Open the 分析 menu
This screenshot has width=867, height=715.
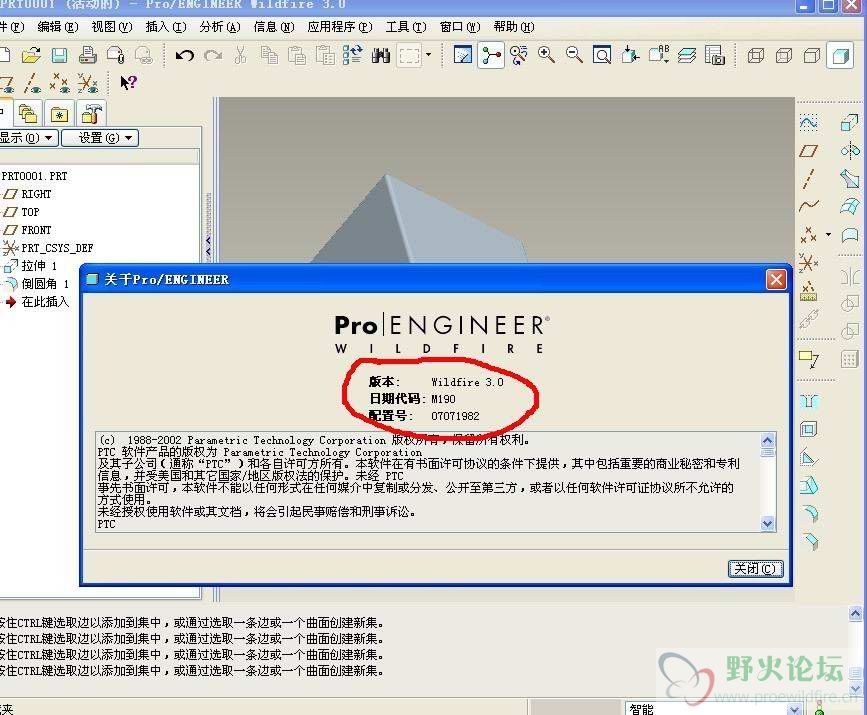point(220,27)
